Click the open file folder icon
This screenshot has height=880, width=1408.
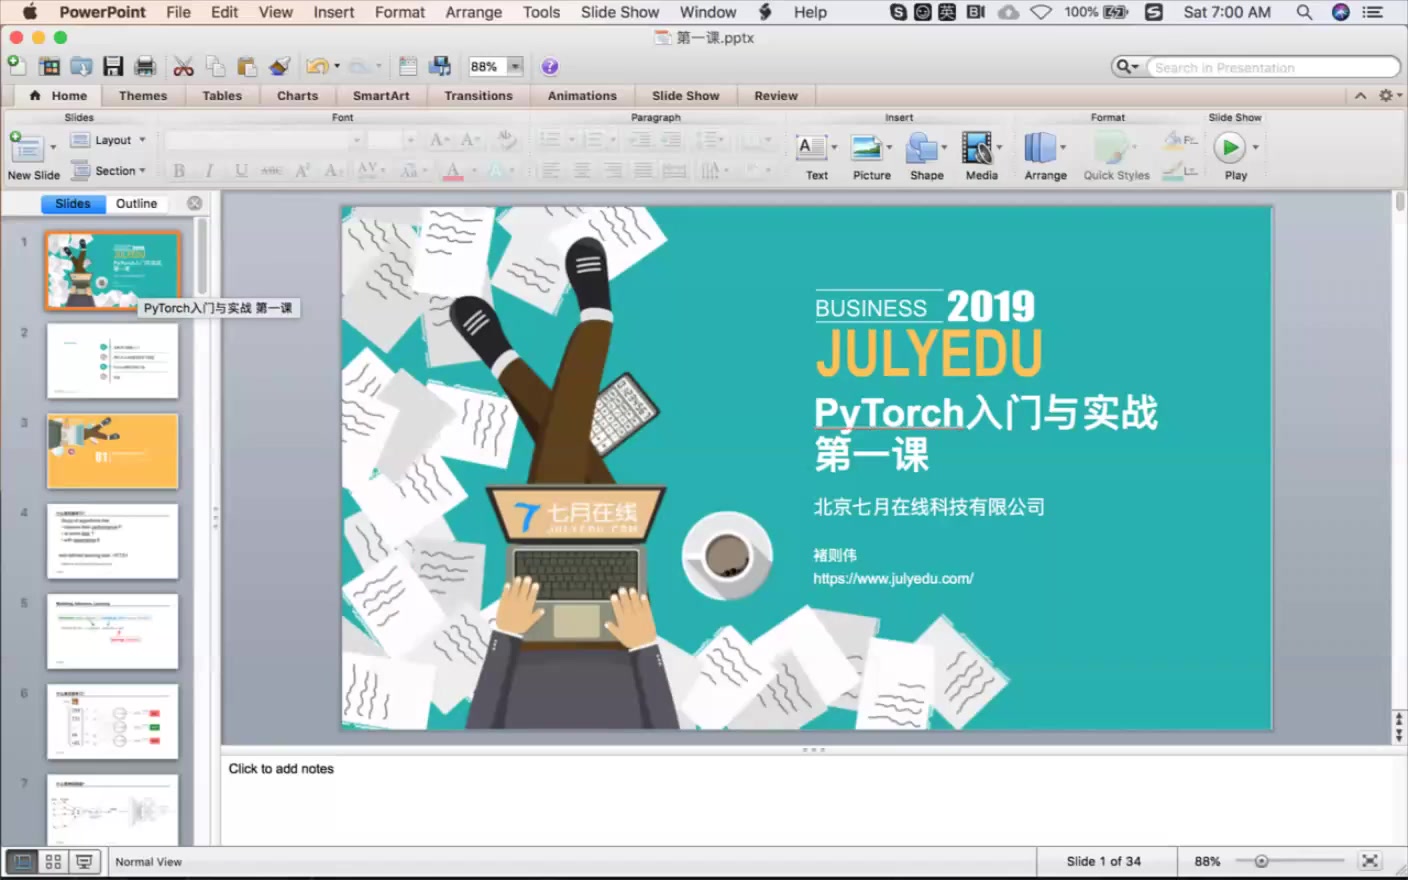click(x=81, y=67)
